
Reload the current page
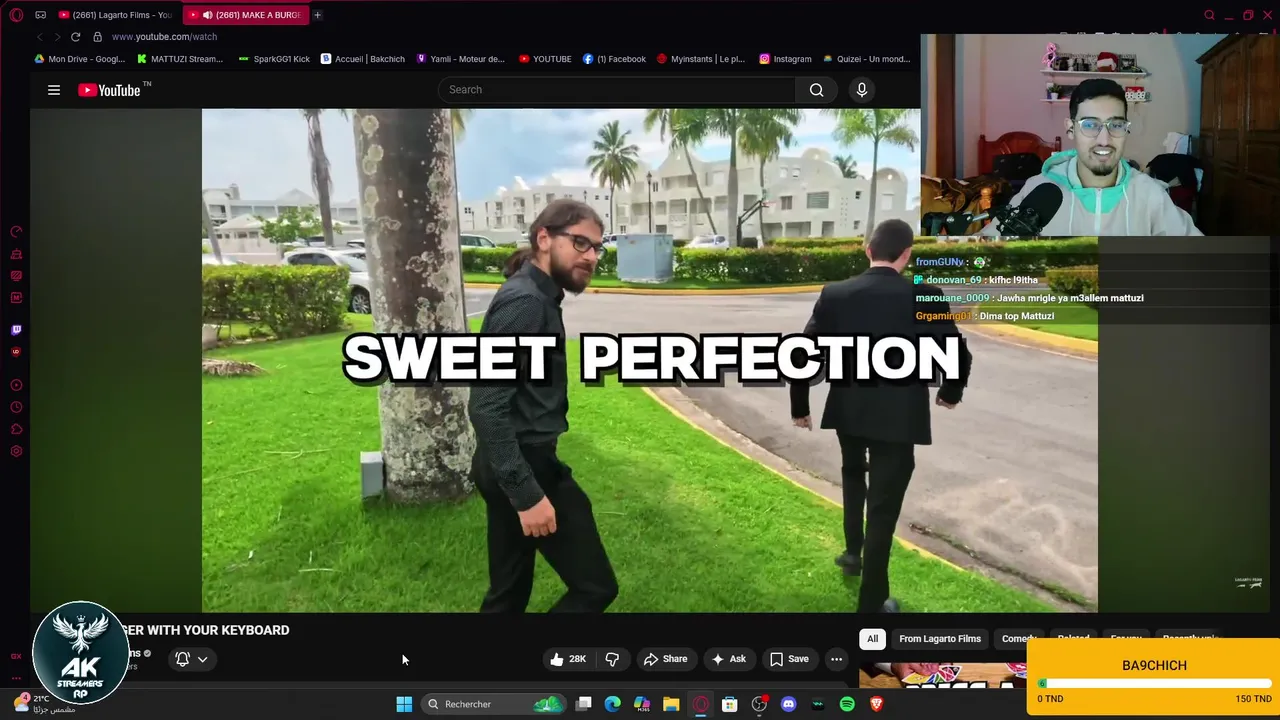[75, 37]
